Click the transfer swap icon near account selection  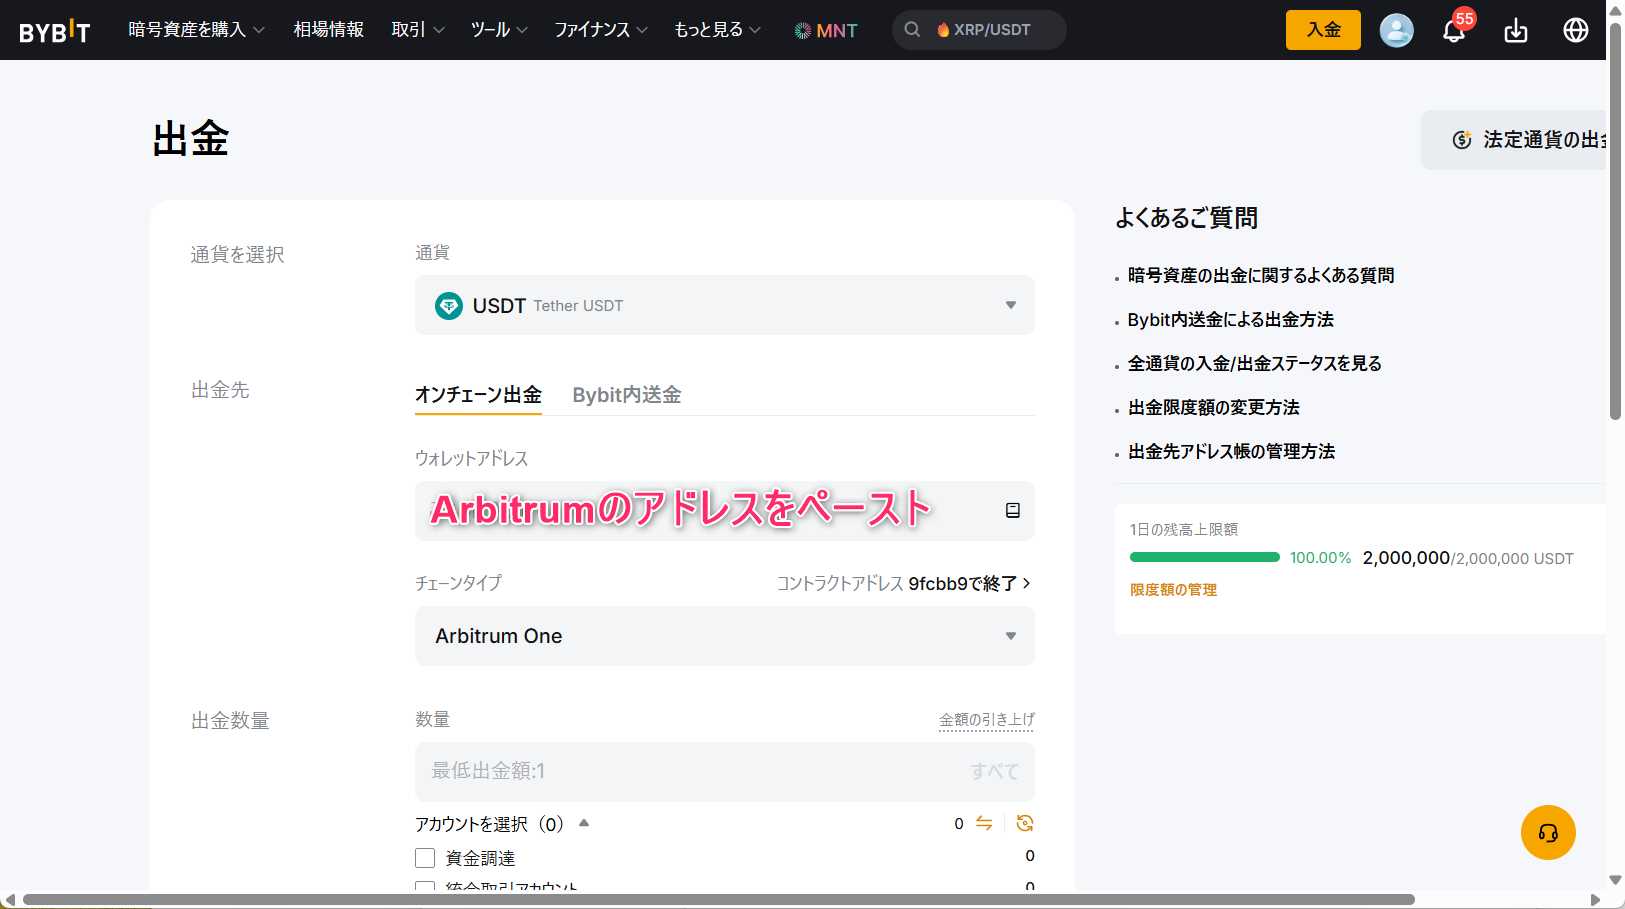985,823
